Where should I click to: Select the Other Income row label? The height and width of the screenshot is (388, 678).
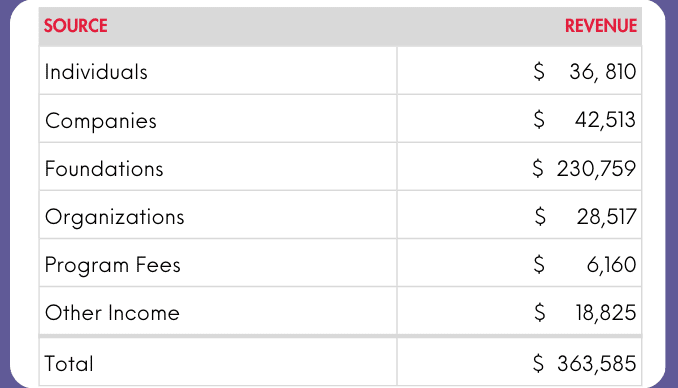[x=112, y=312]
